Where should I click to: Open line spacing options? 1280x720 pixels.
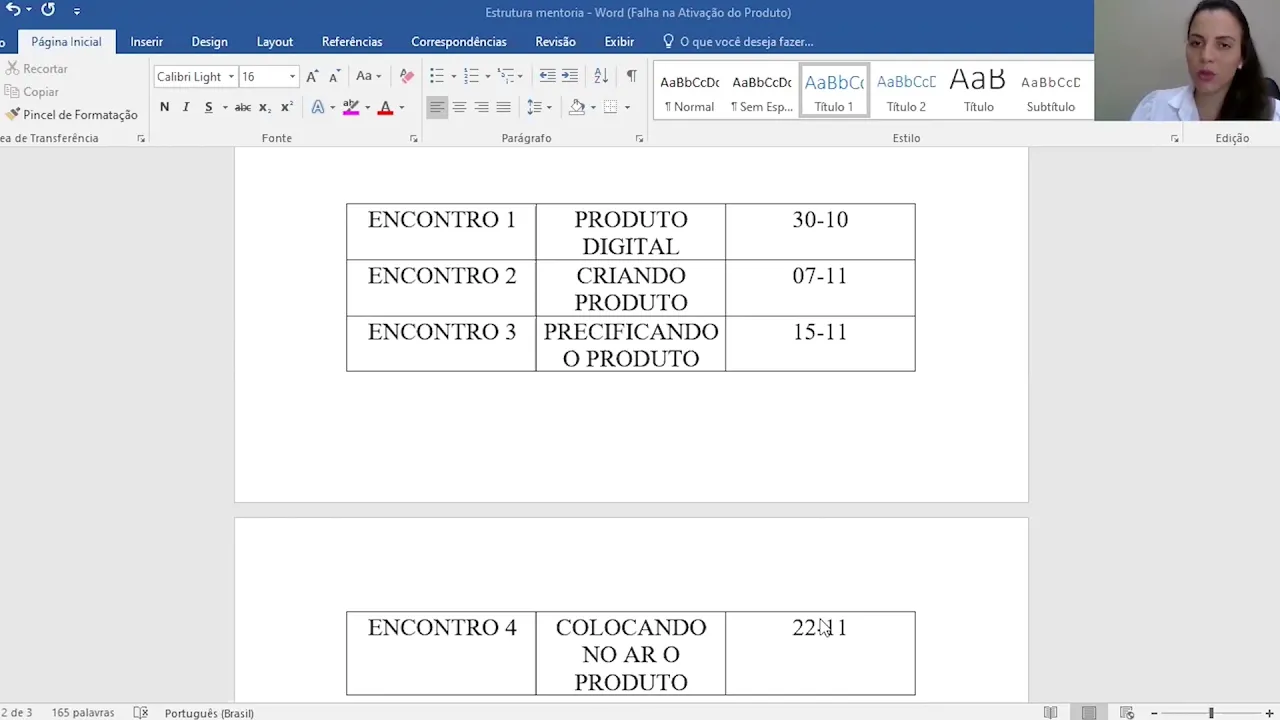[x=539, y=107]
